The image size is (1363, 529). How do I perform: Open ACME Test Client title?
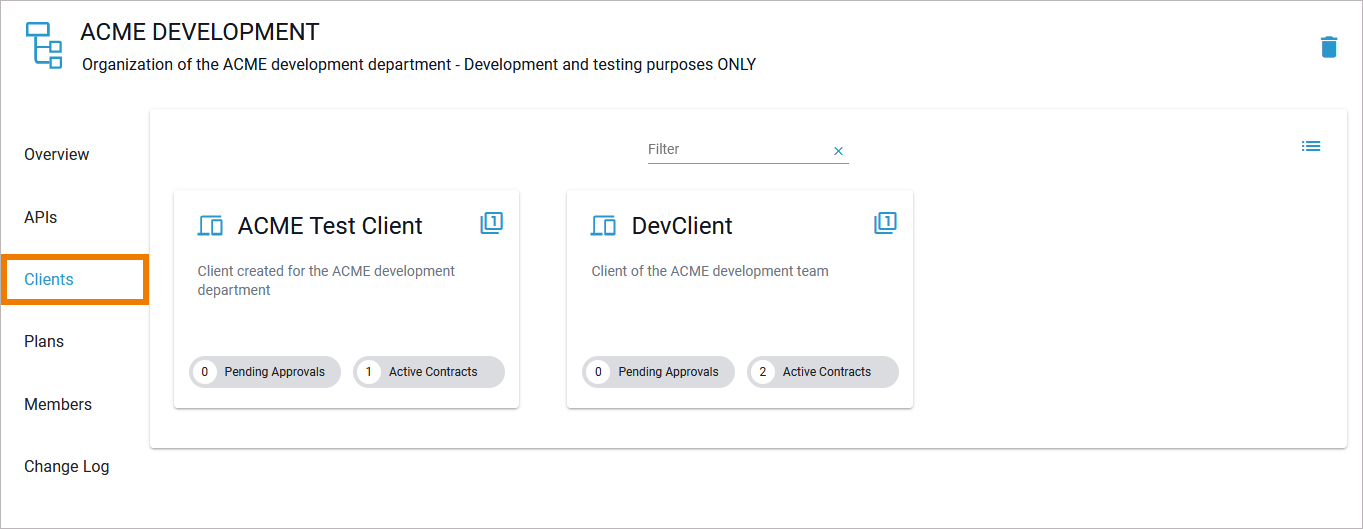(x=330, y=226)
